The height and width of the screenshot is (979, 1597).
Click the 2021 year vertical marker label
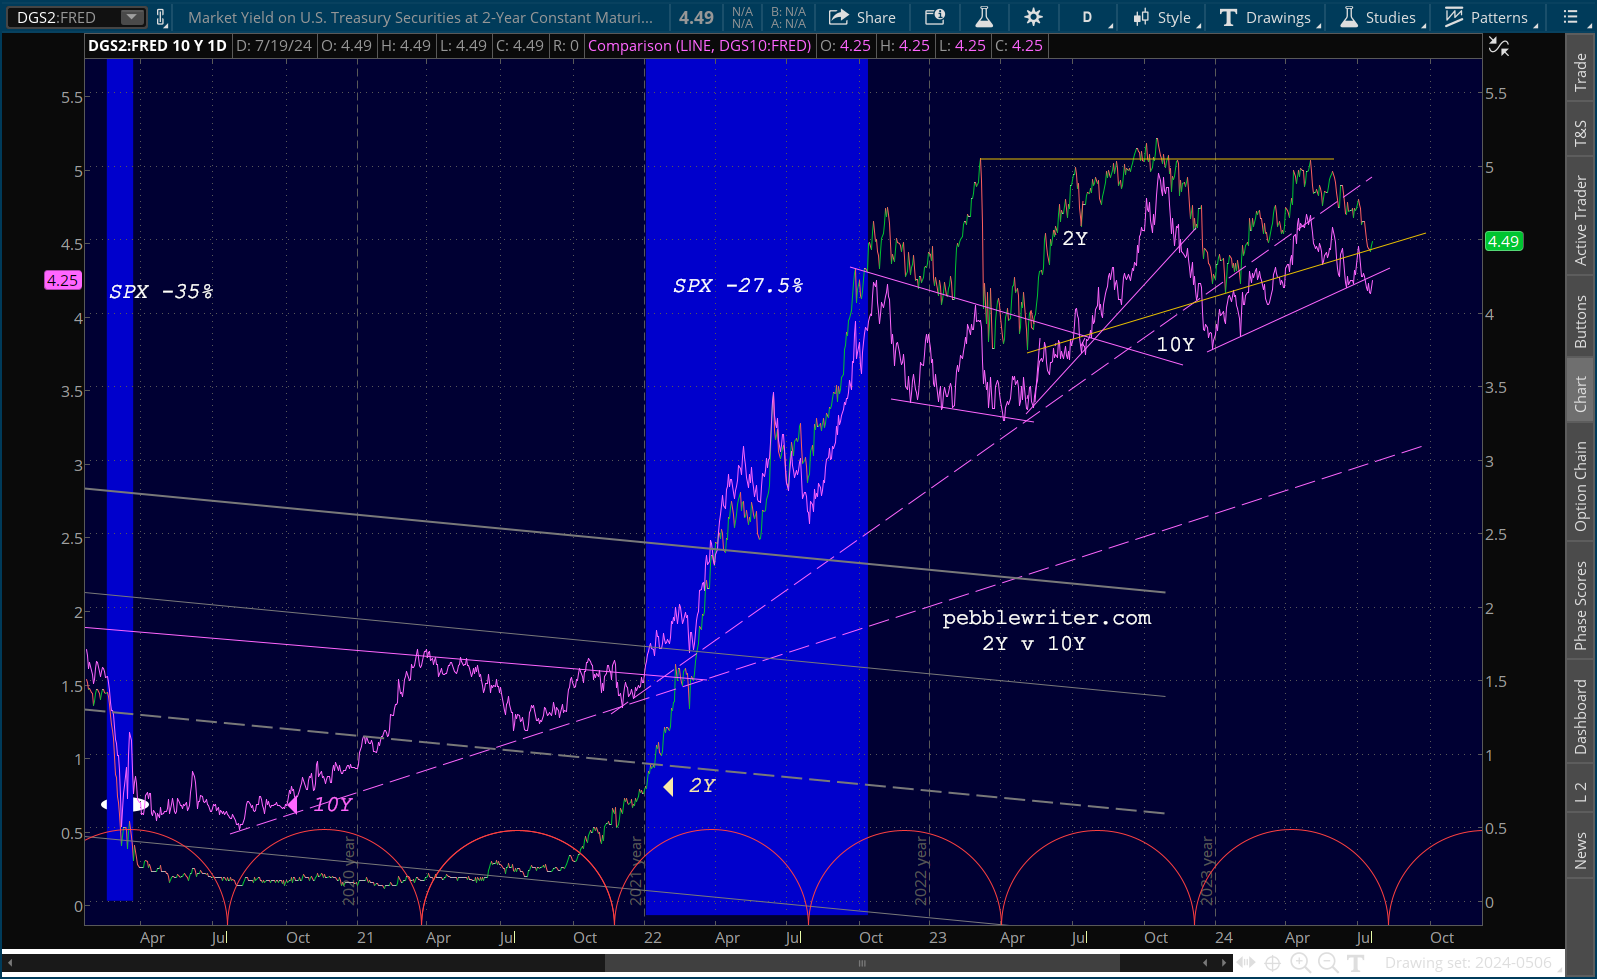point(637,871)
